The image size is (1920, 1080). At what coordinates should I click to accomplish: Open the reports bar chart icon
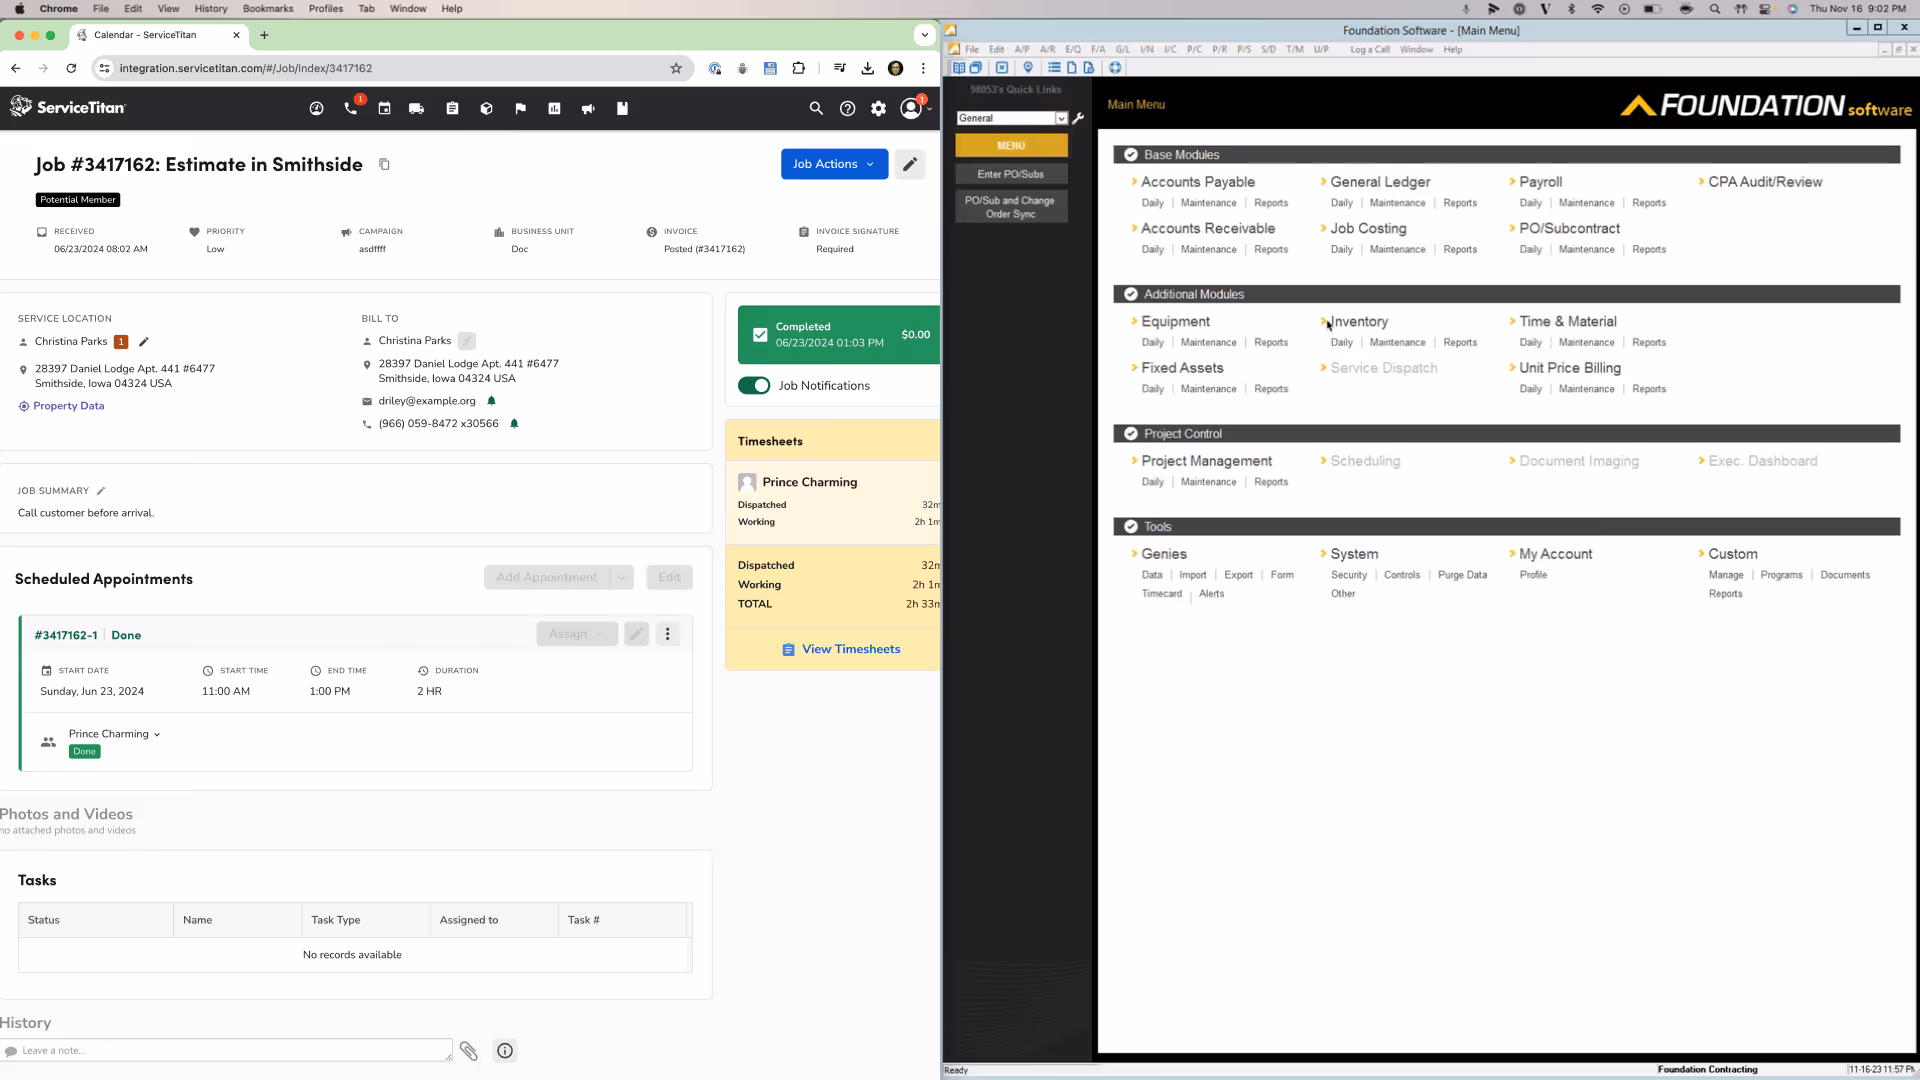coord(554,108)
